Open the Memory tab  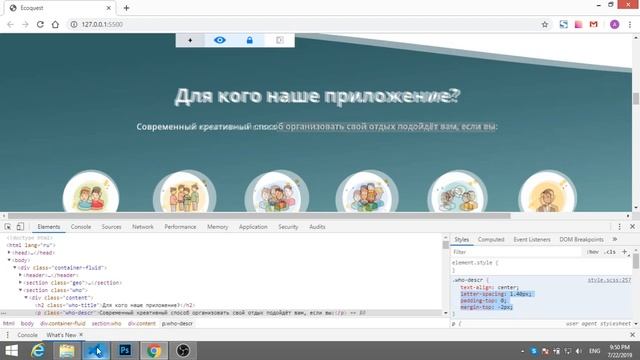(218, 227)
